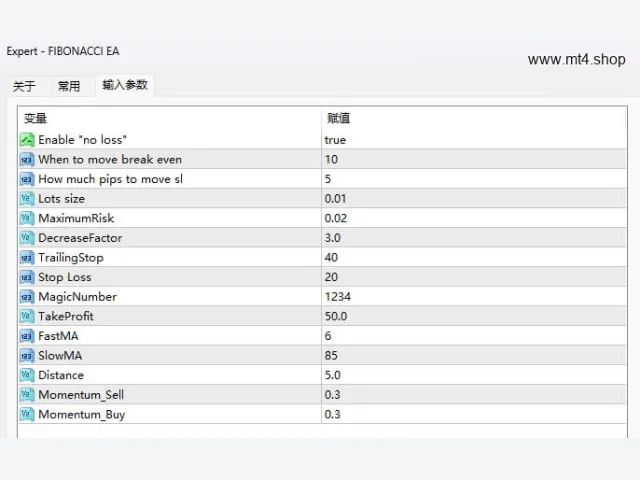This screenshot has width=640, height=480.
Task: Click the boolean icon beside Enable "no loss"
Action: [27, 140]
